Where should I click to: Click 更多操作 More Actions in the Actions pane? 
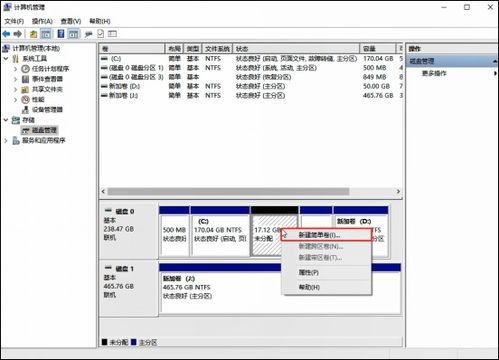click(x=434, y=73)
